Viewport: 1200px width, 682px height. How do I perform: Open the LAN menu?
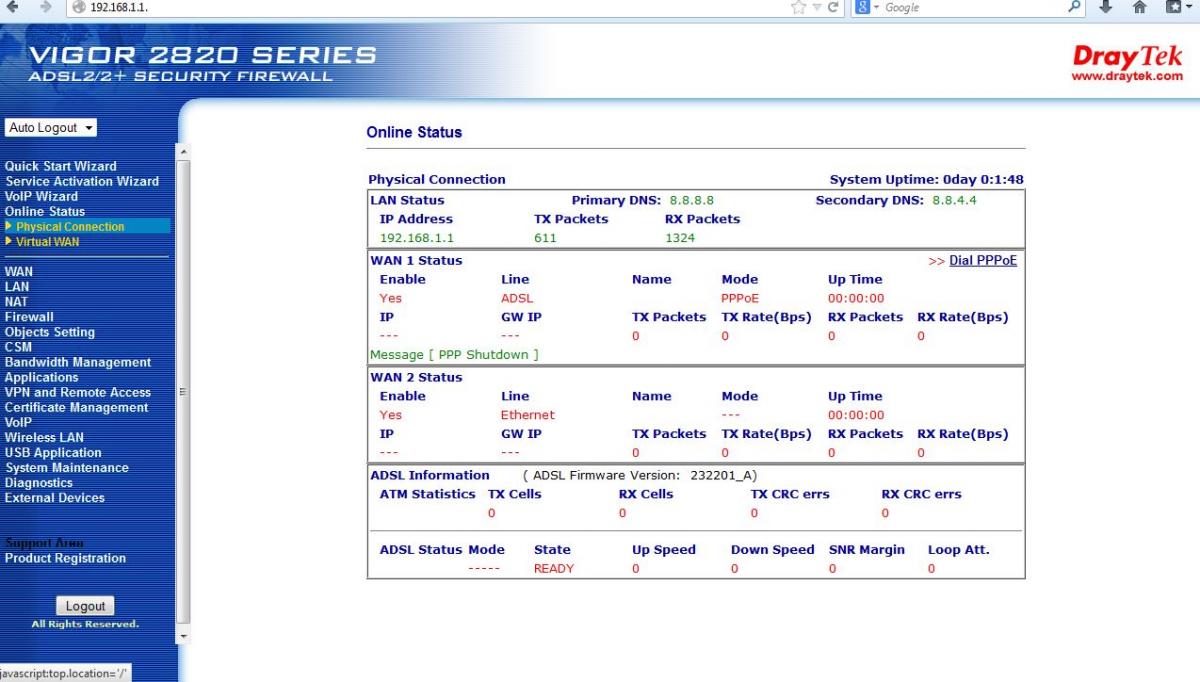click(16, 286)
